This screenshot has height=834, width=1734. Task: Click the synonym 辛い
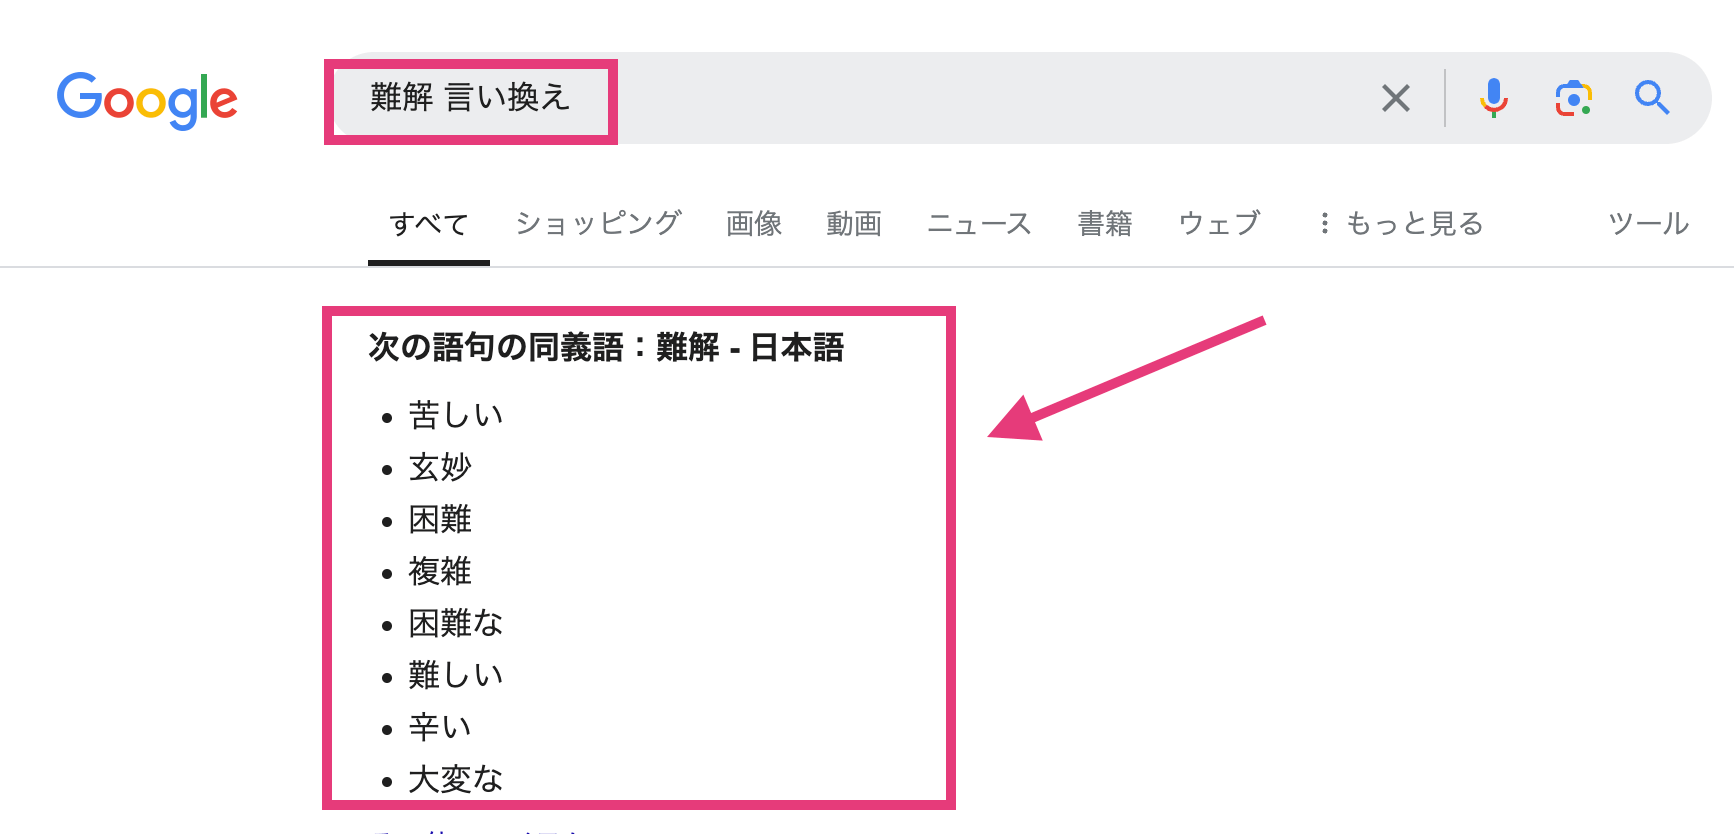pyautogui.click(x=440, y=726)
